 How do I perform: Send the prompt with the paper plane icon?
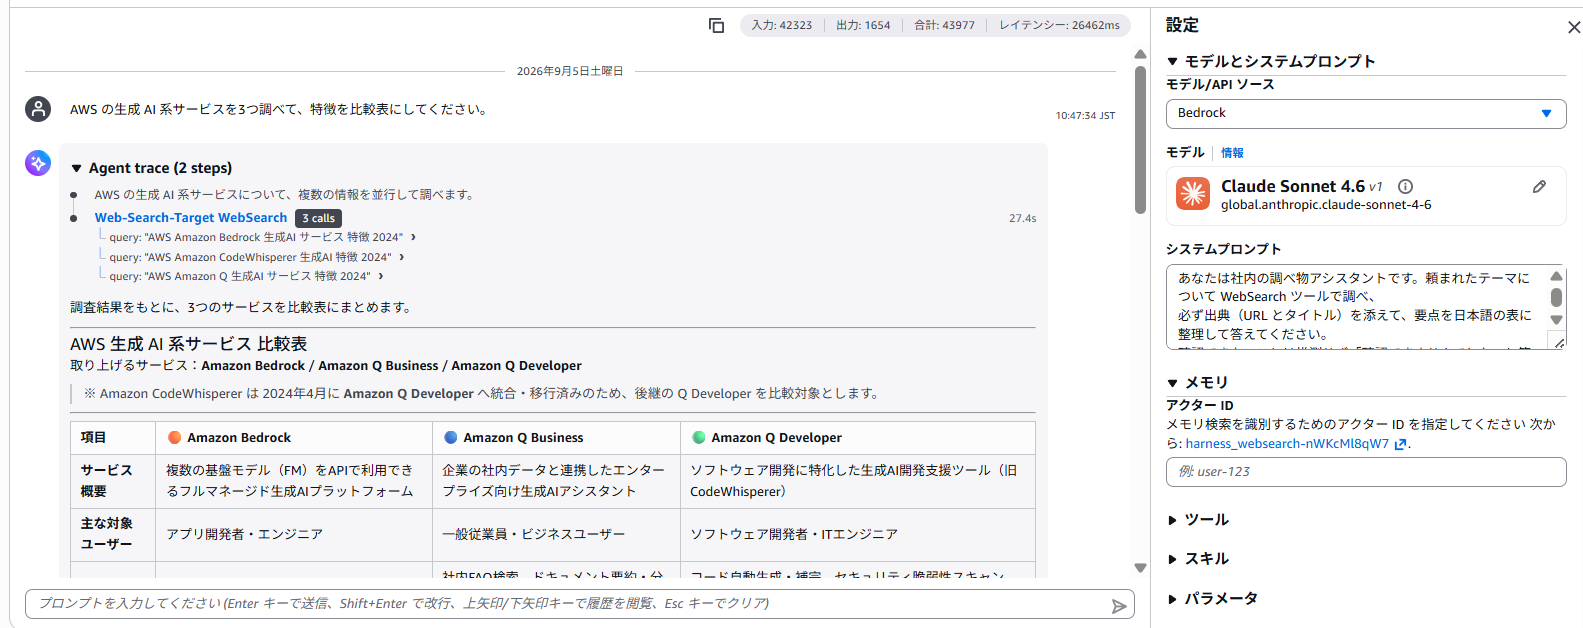tap(1119, 606)
